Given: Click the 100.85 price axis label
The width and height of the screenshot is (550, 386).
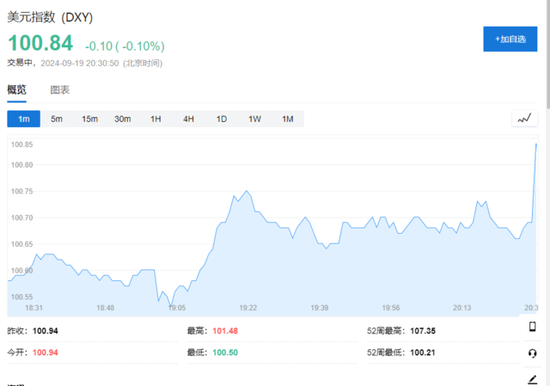Looking at the screenshot, I should [x=22, y=144].
